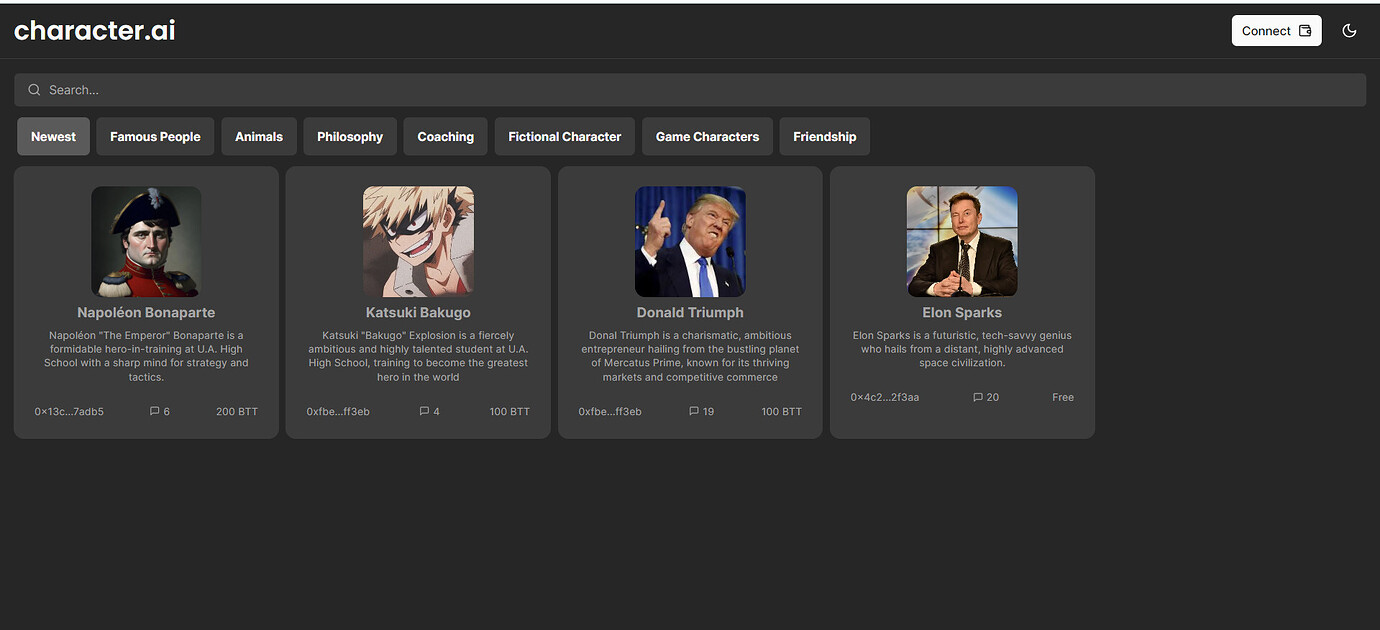Select the Animals category tab
The image size is (1380, 630).
coord(259,137)
